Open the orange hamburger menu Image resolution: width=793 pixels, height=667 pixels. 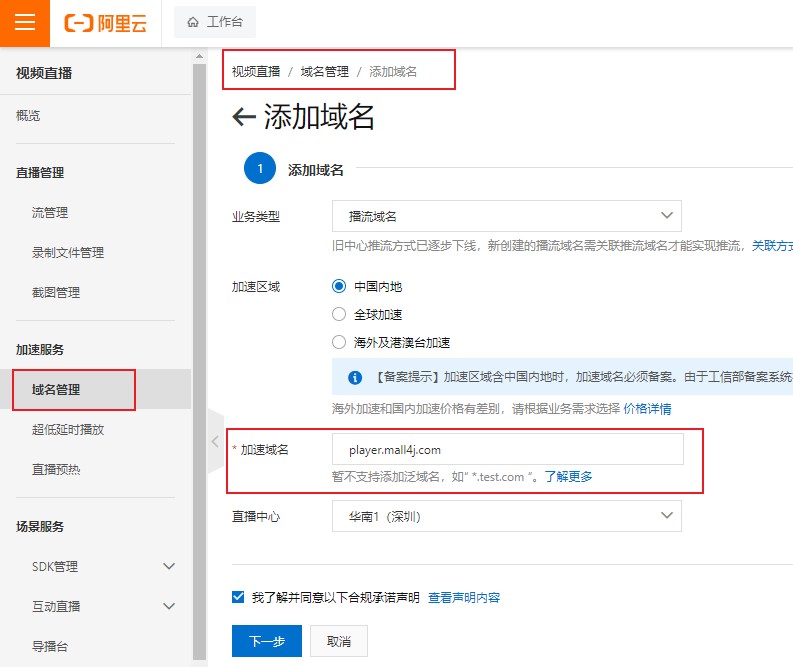click(x=24, y=23)
